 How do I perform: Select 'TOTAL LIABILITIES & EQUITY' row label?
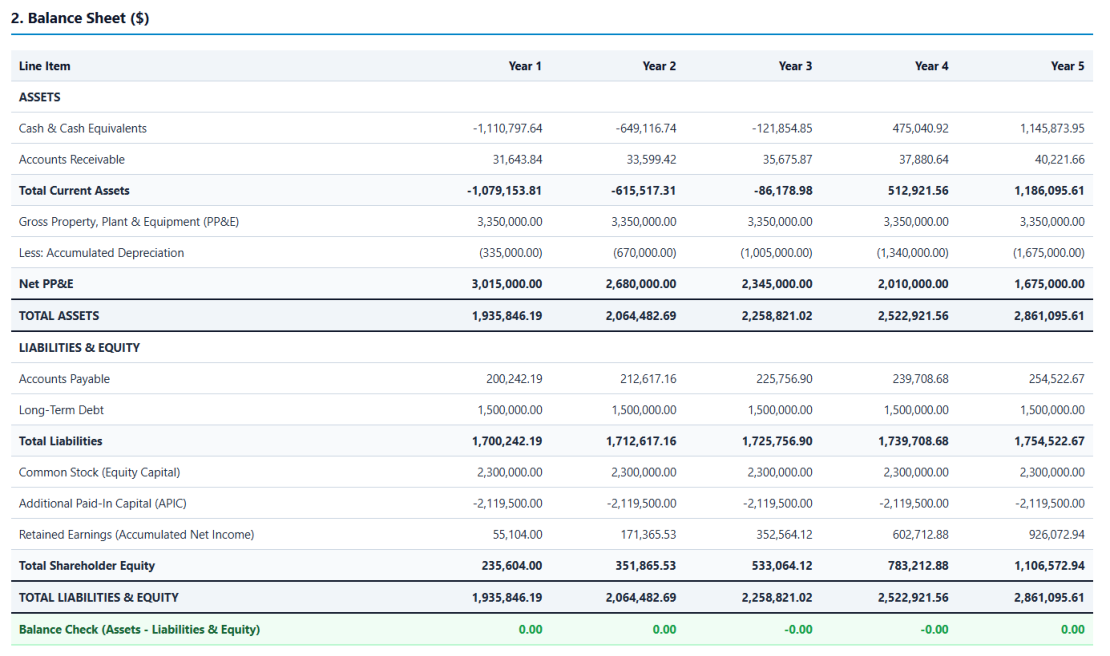(98, 597)
